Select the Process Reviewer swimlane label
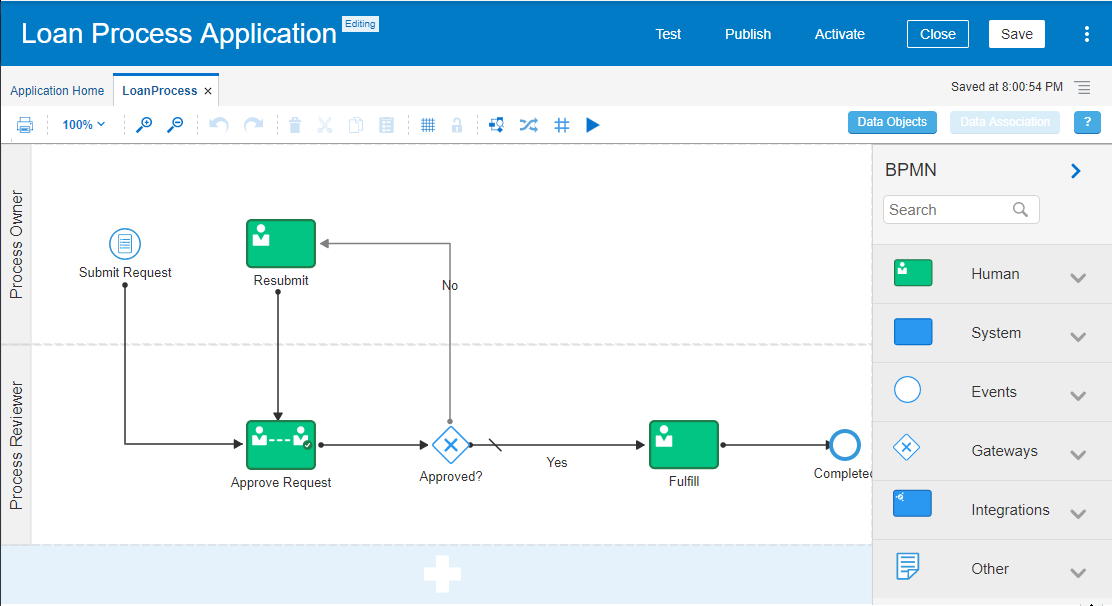 click(x=16, y=445)
